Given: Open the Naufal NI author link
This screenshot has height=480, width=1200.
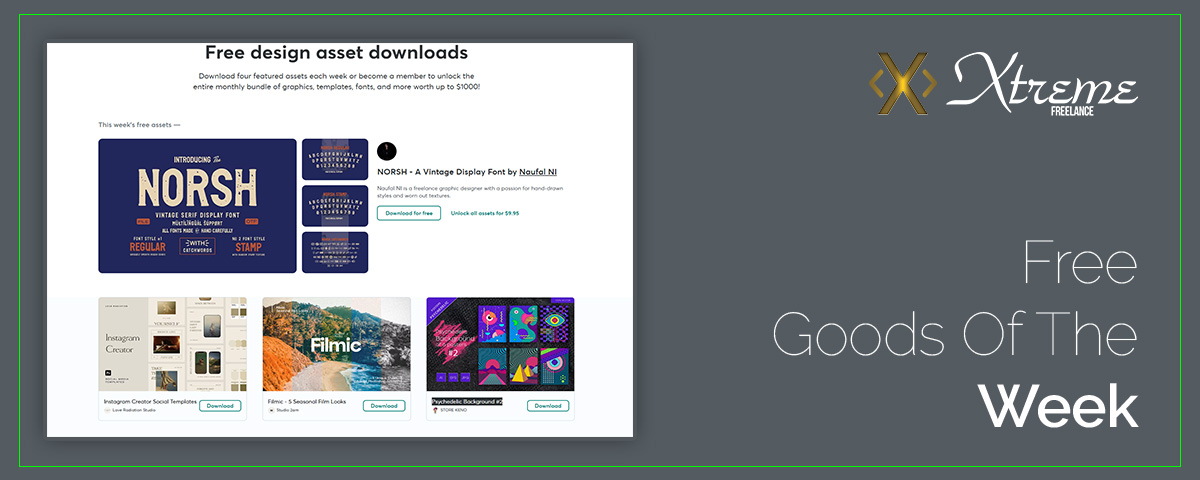Looking at the screenshot, I should click(538, 172).
